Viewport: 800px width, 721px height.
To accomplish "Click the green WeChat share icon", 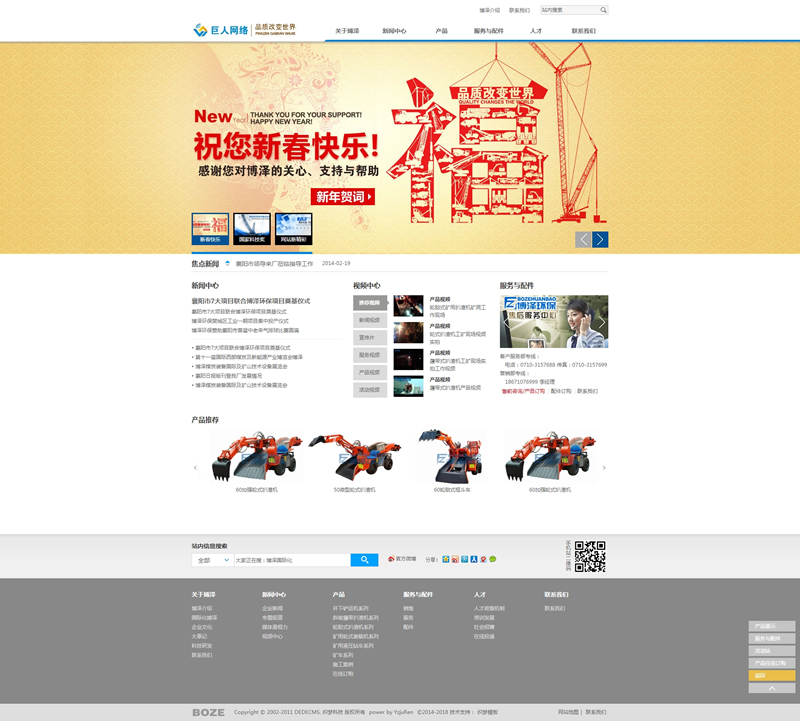I will (492, 559).
